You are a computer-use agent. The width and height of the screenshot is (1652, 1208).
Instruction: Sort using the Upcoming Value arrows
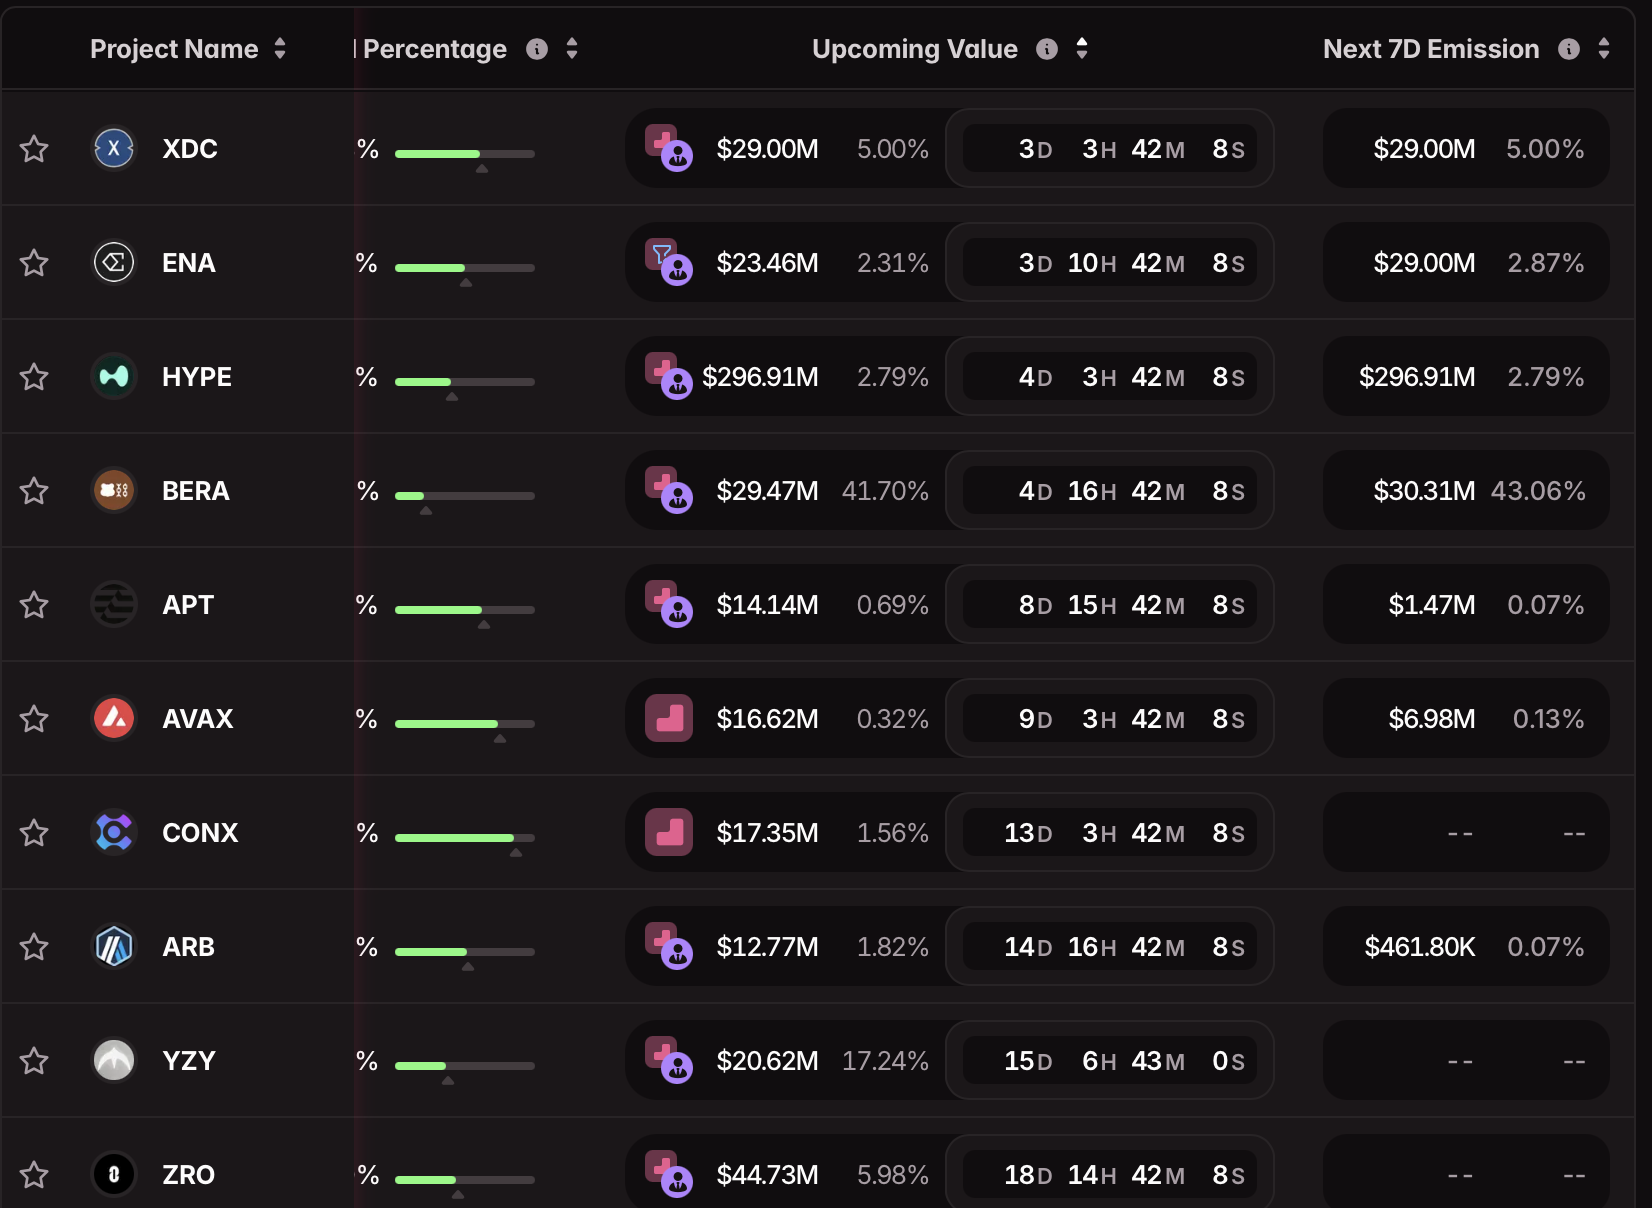click(x=1082, y=49)
